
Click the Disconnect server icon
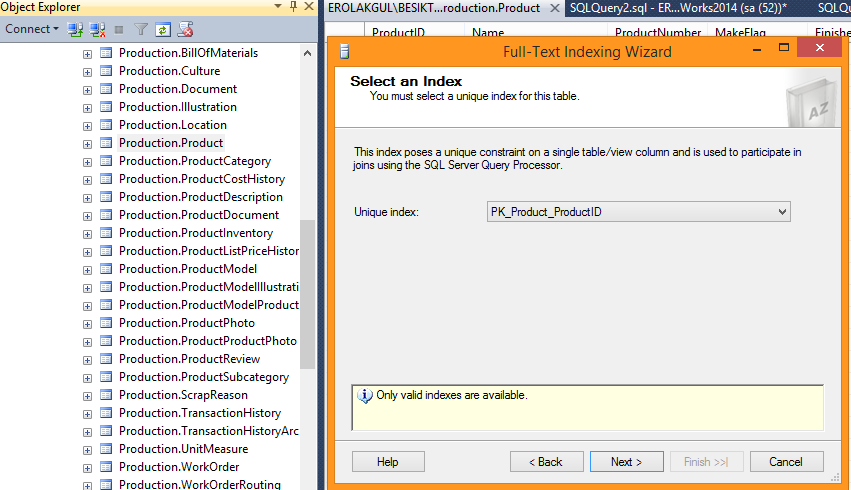coord(97,30)
